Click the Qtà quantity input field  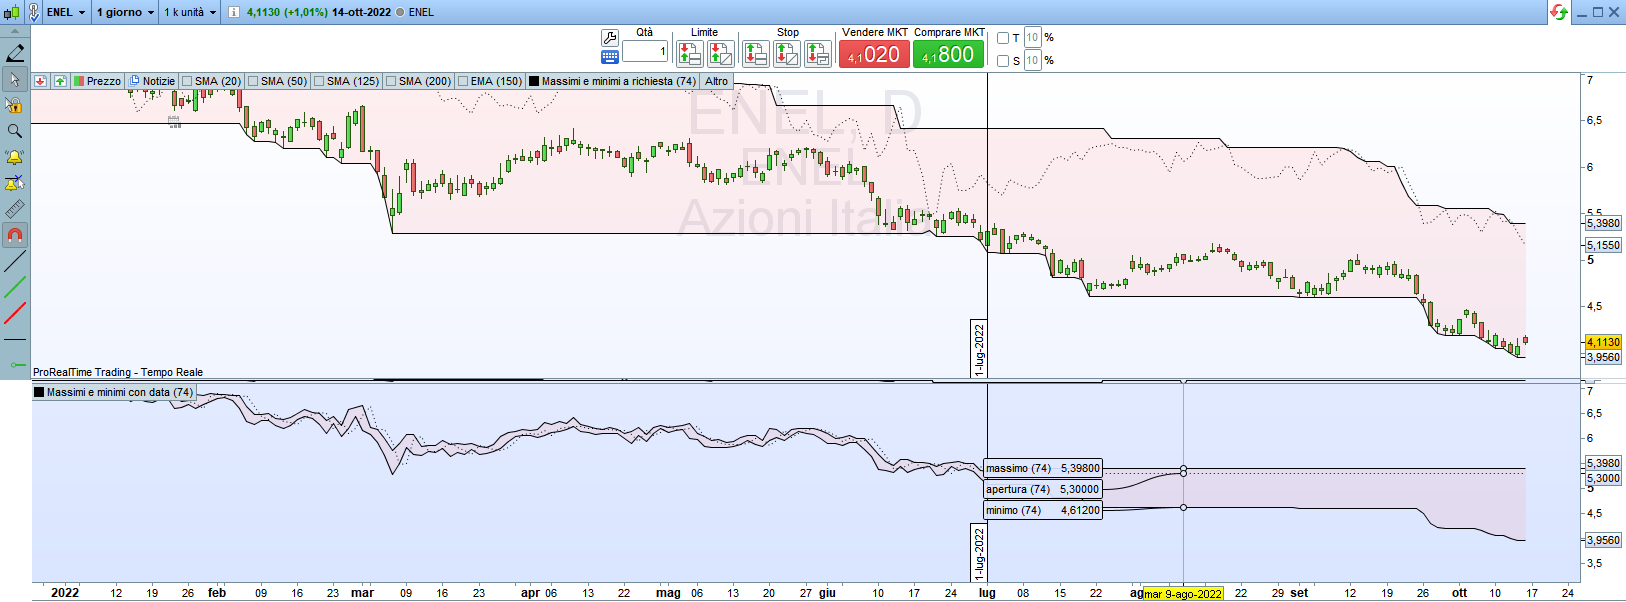[x=645, y=51]
